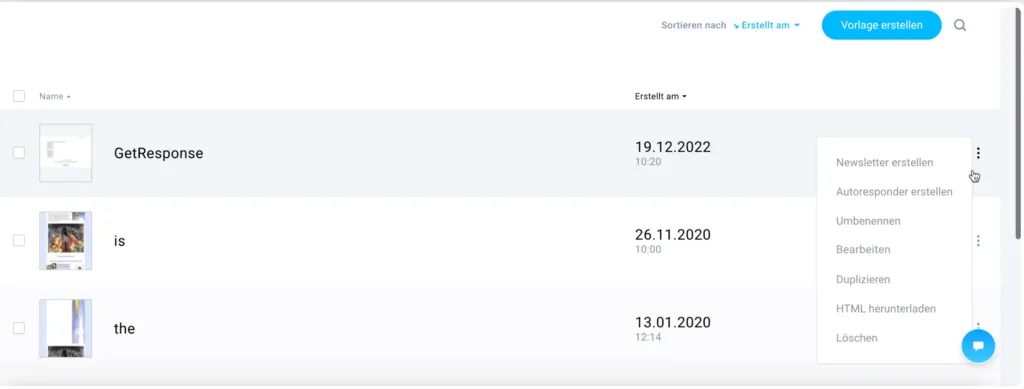Expand the Sortieren nach Erstellt am dropdown
Viewport: 1024px width, 389px height.
(x=767, y=25)
